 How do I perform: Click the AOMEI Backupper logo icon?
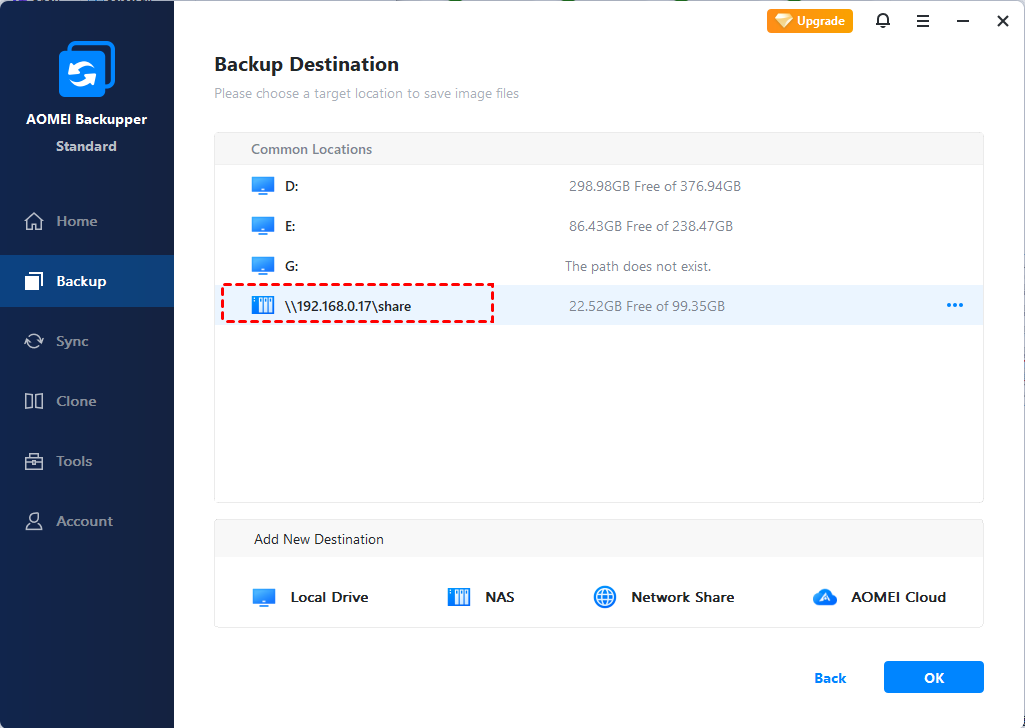[x=87, y=71]
